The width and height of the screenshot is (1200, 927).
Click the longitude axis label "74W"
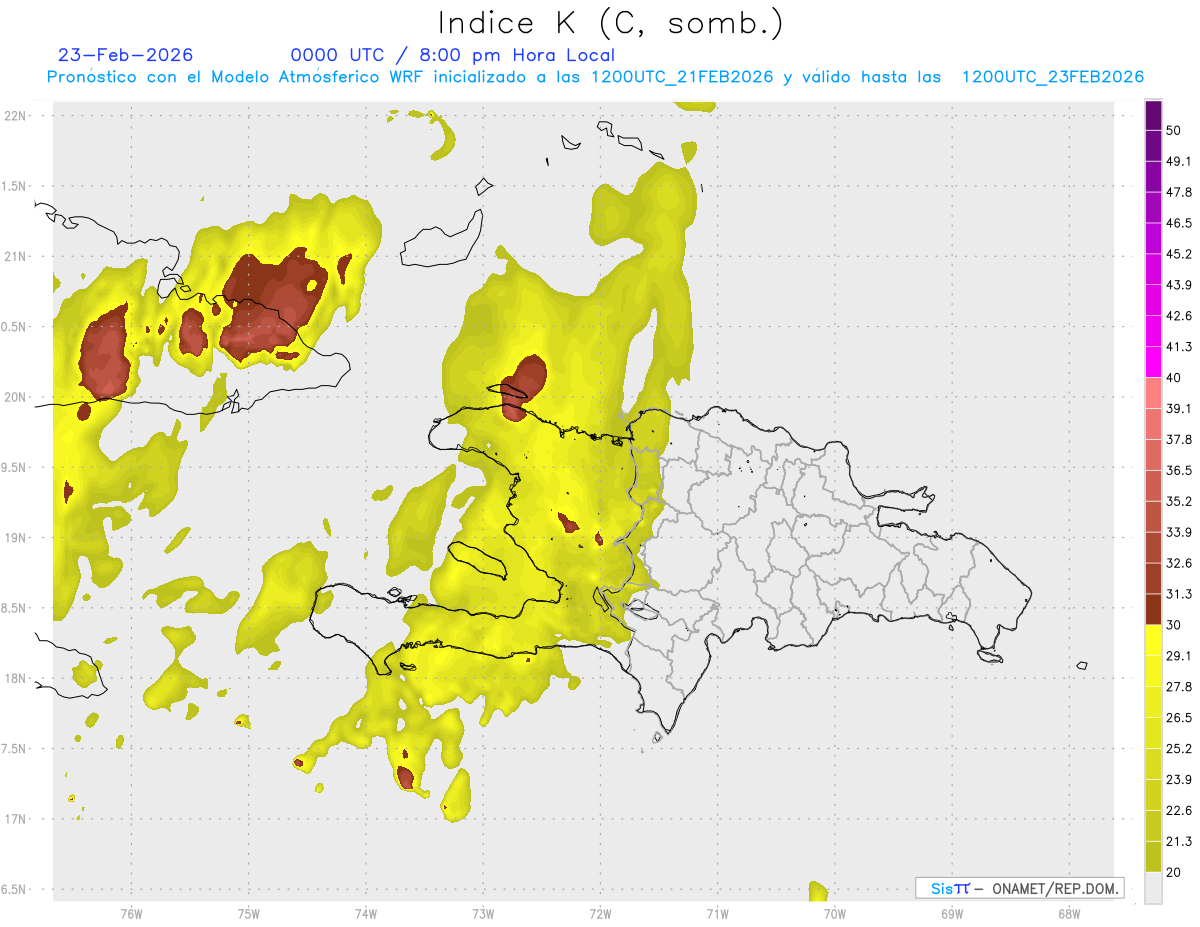pos(365,913)
